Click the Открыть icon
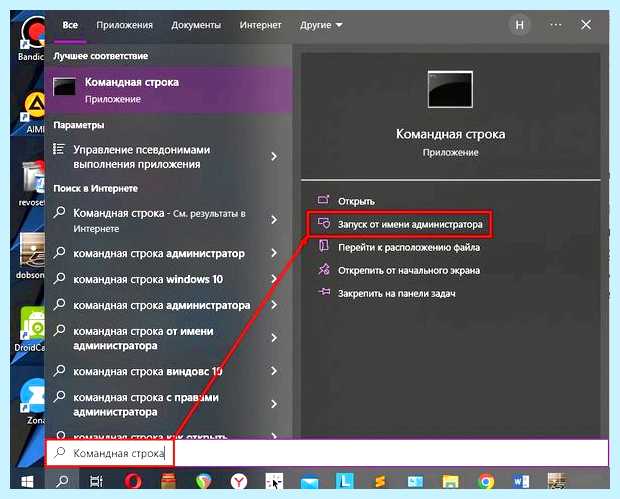This screenshot has height=499, width=620. (x=323, y=200)
